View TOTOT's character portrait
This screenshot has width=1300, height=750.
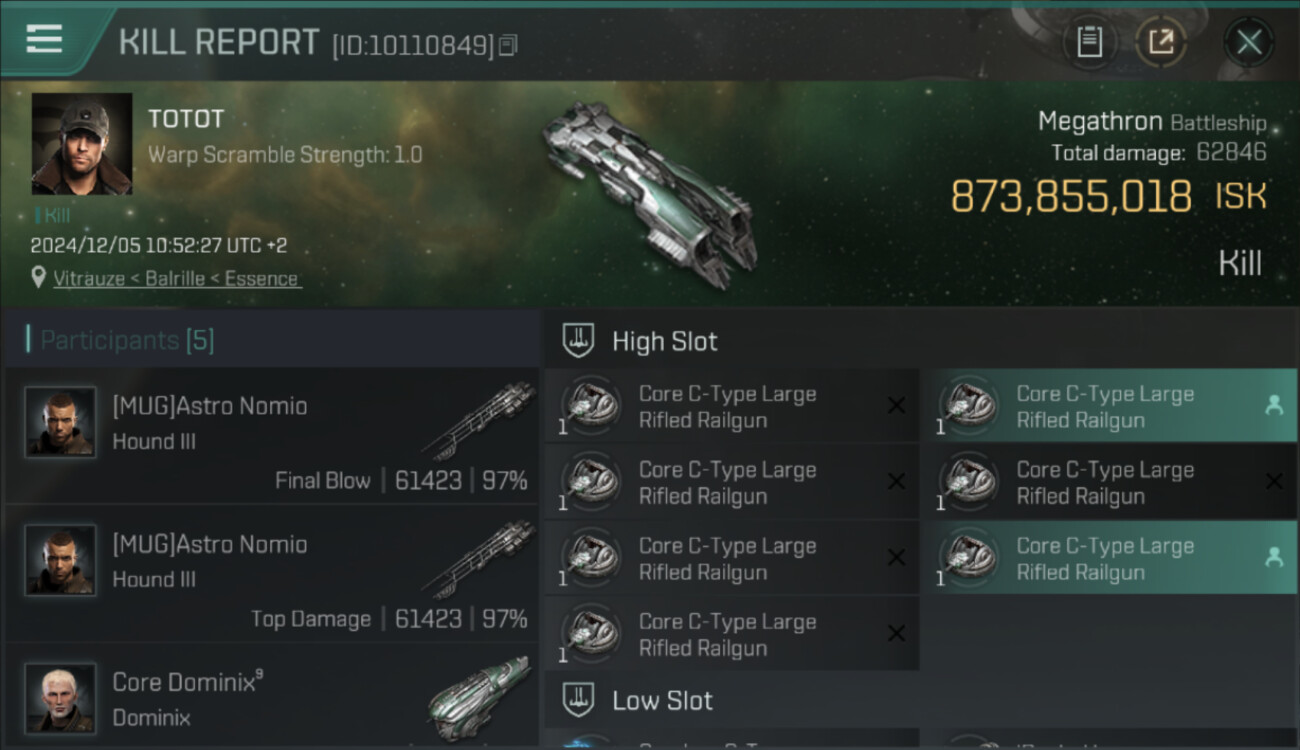pos(82,144)
